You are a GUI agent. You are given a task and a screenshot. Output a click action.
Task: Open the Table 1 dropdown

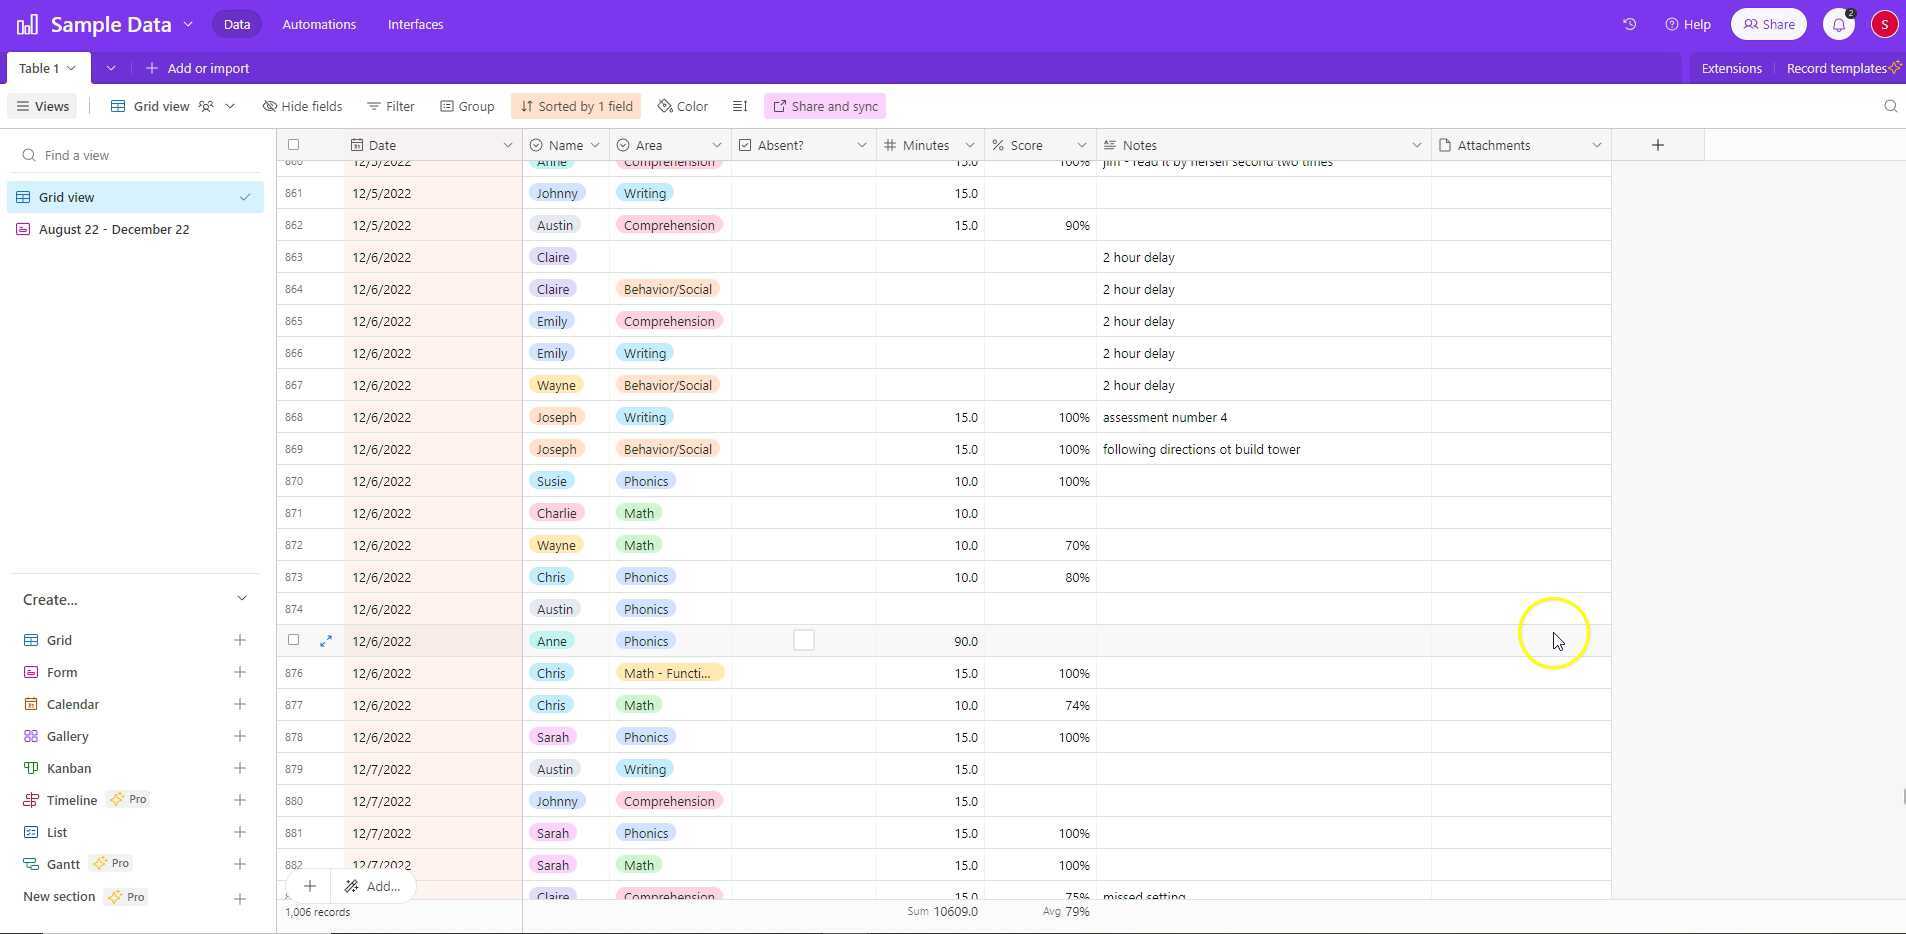coord(70,67)
